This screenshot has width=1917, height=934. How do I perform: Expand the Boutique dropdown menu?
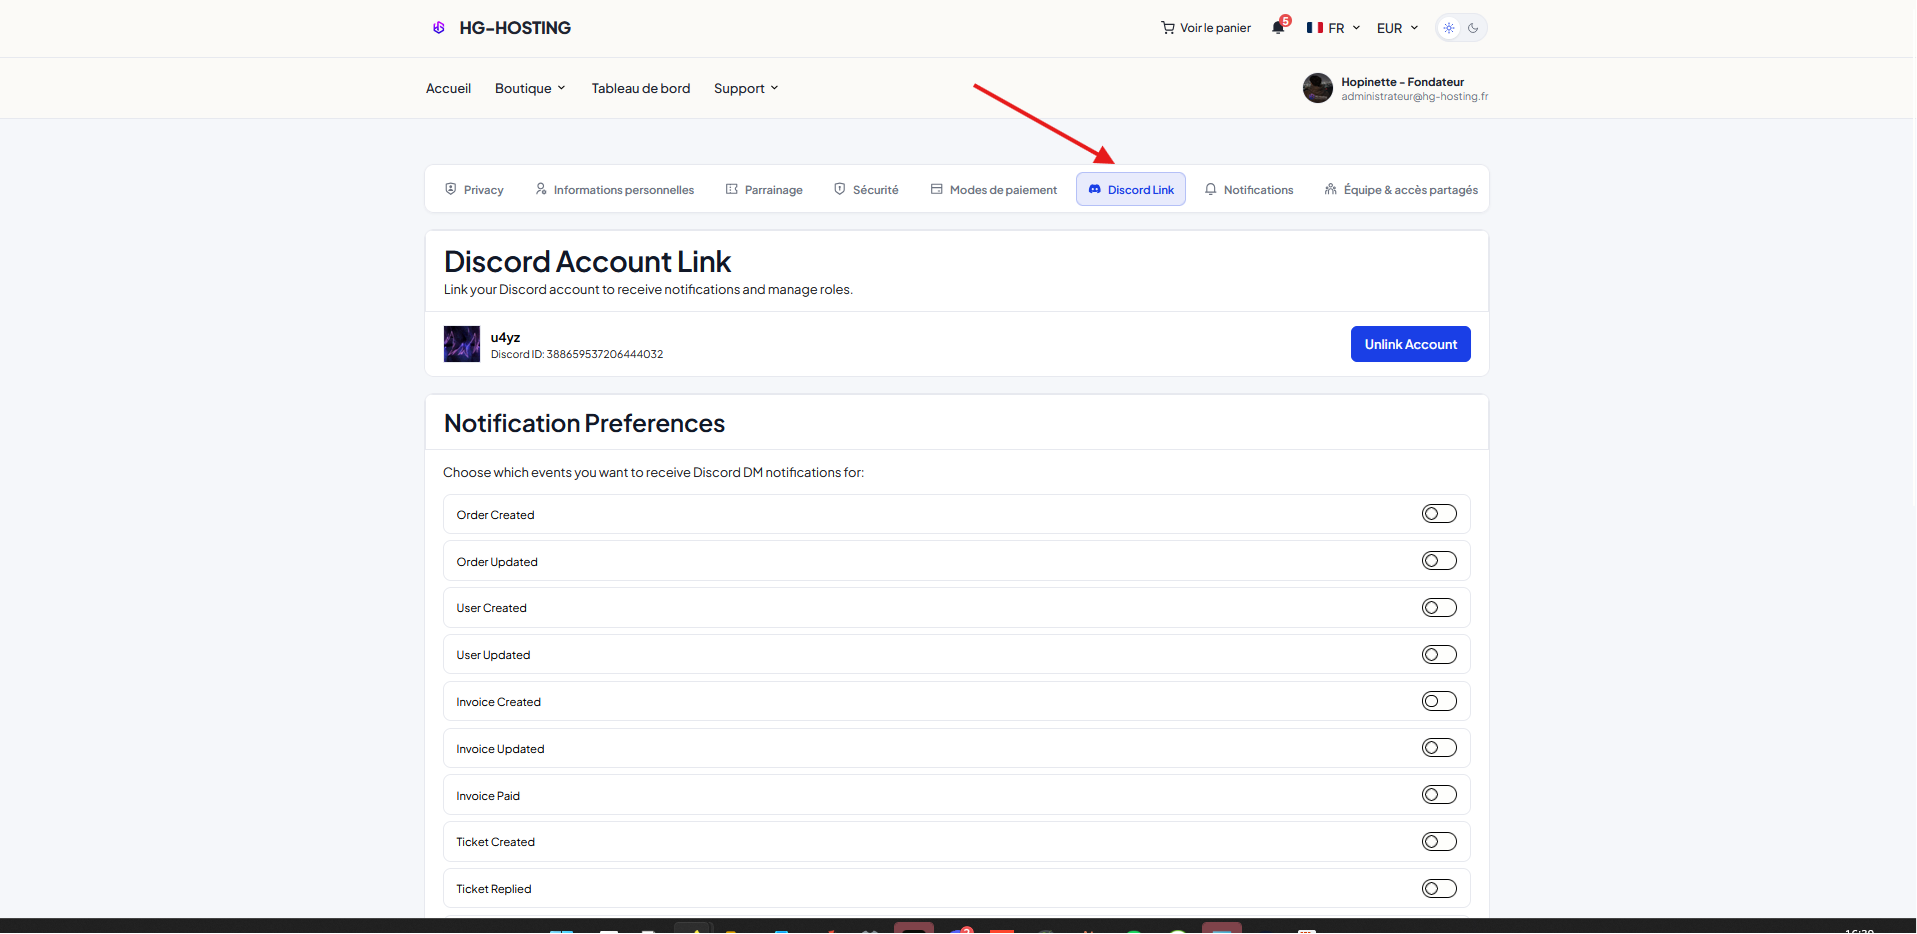pyautogui.click(x=530, y=88)
